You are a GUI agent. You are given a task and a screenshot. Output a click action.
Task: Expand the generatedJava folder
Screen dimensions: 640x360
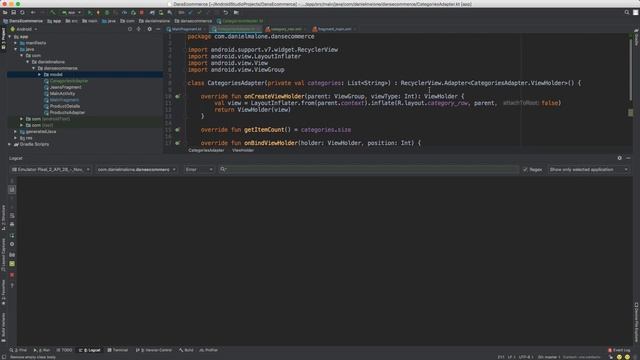coord(16,131)
